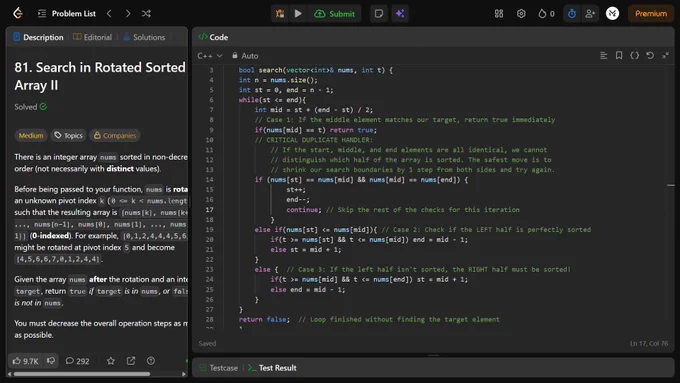This screenshot has height=383, width=680.
Task: Open the Testcase tab
Action: [219, 368]
